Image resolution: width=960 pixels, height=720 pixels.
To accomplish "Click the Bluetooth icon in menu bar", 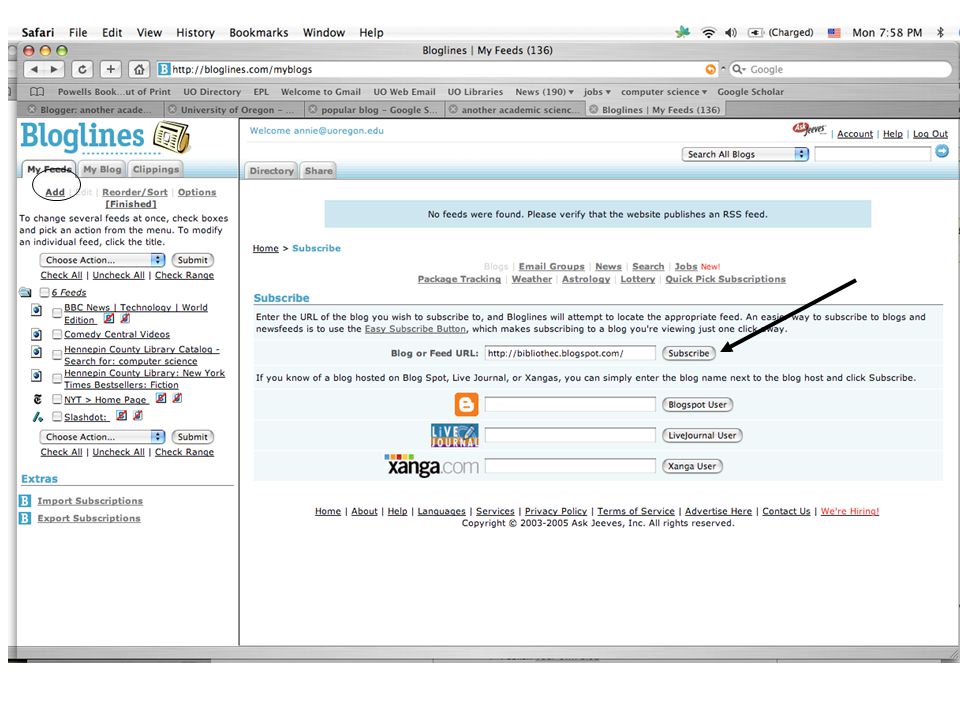I will pos(940,32).
